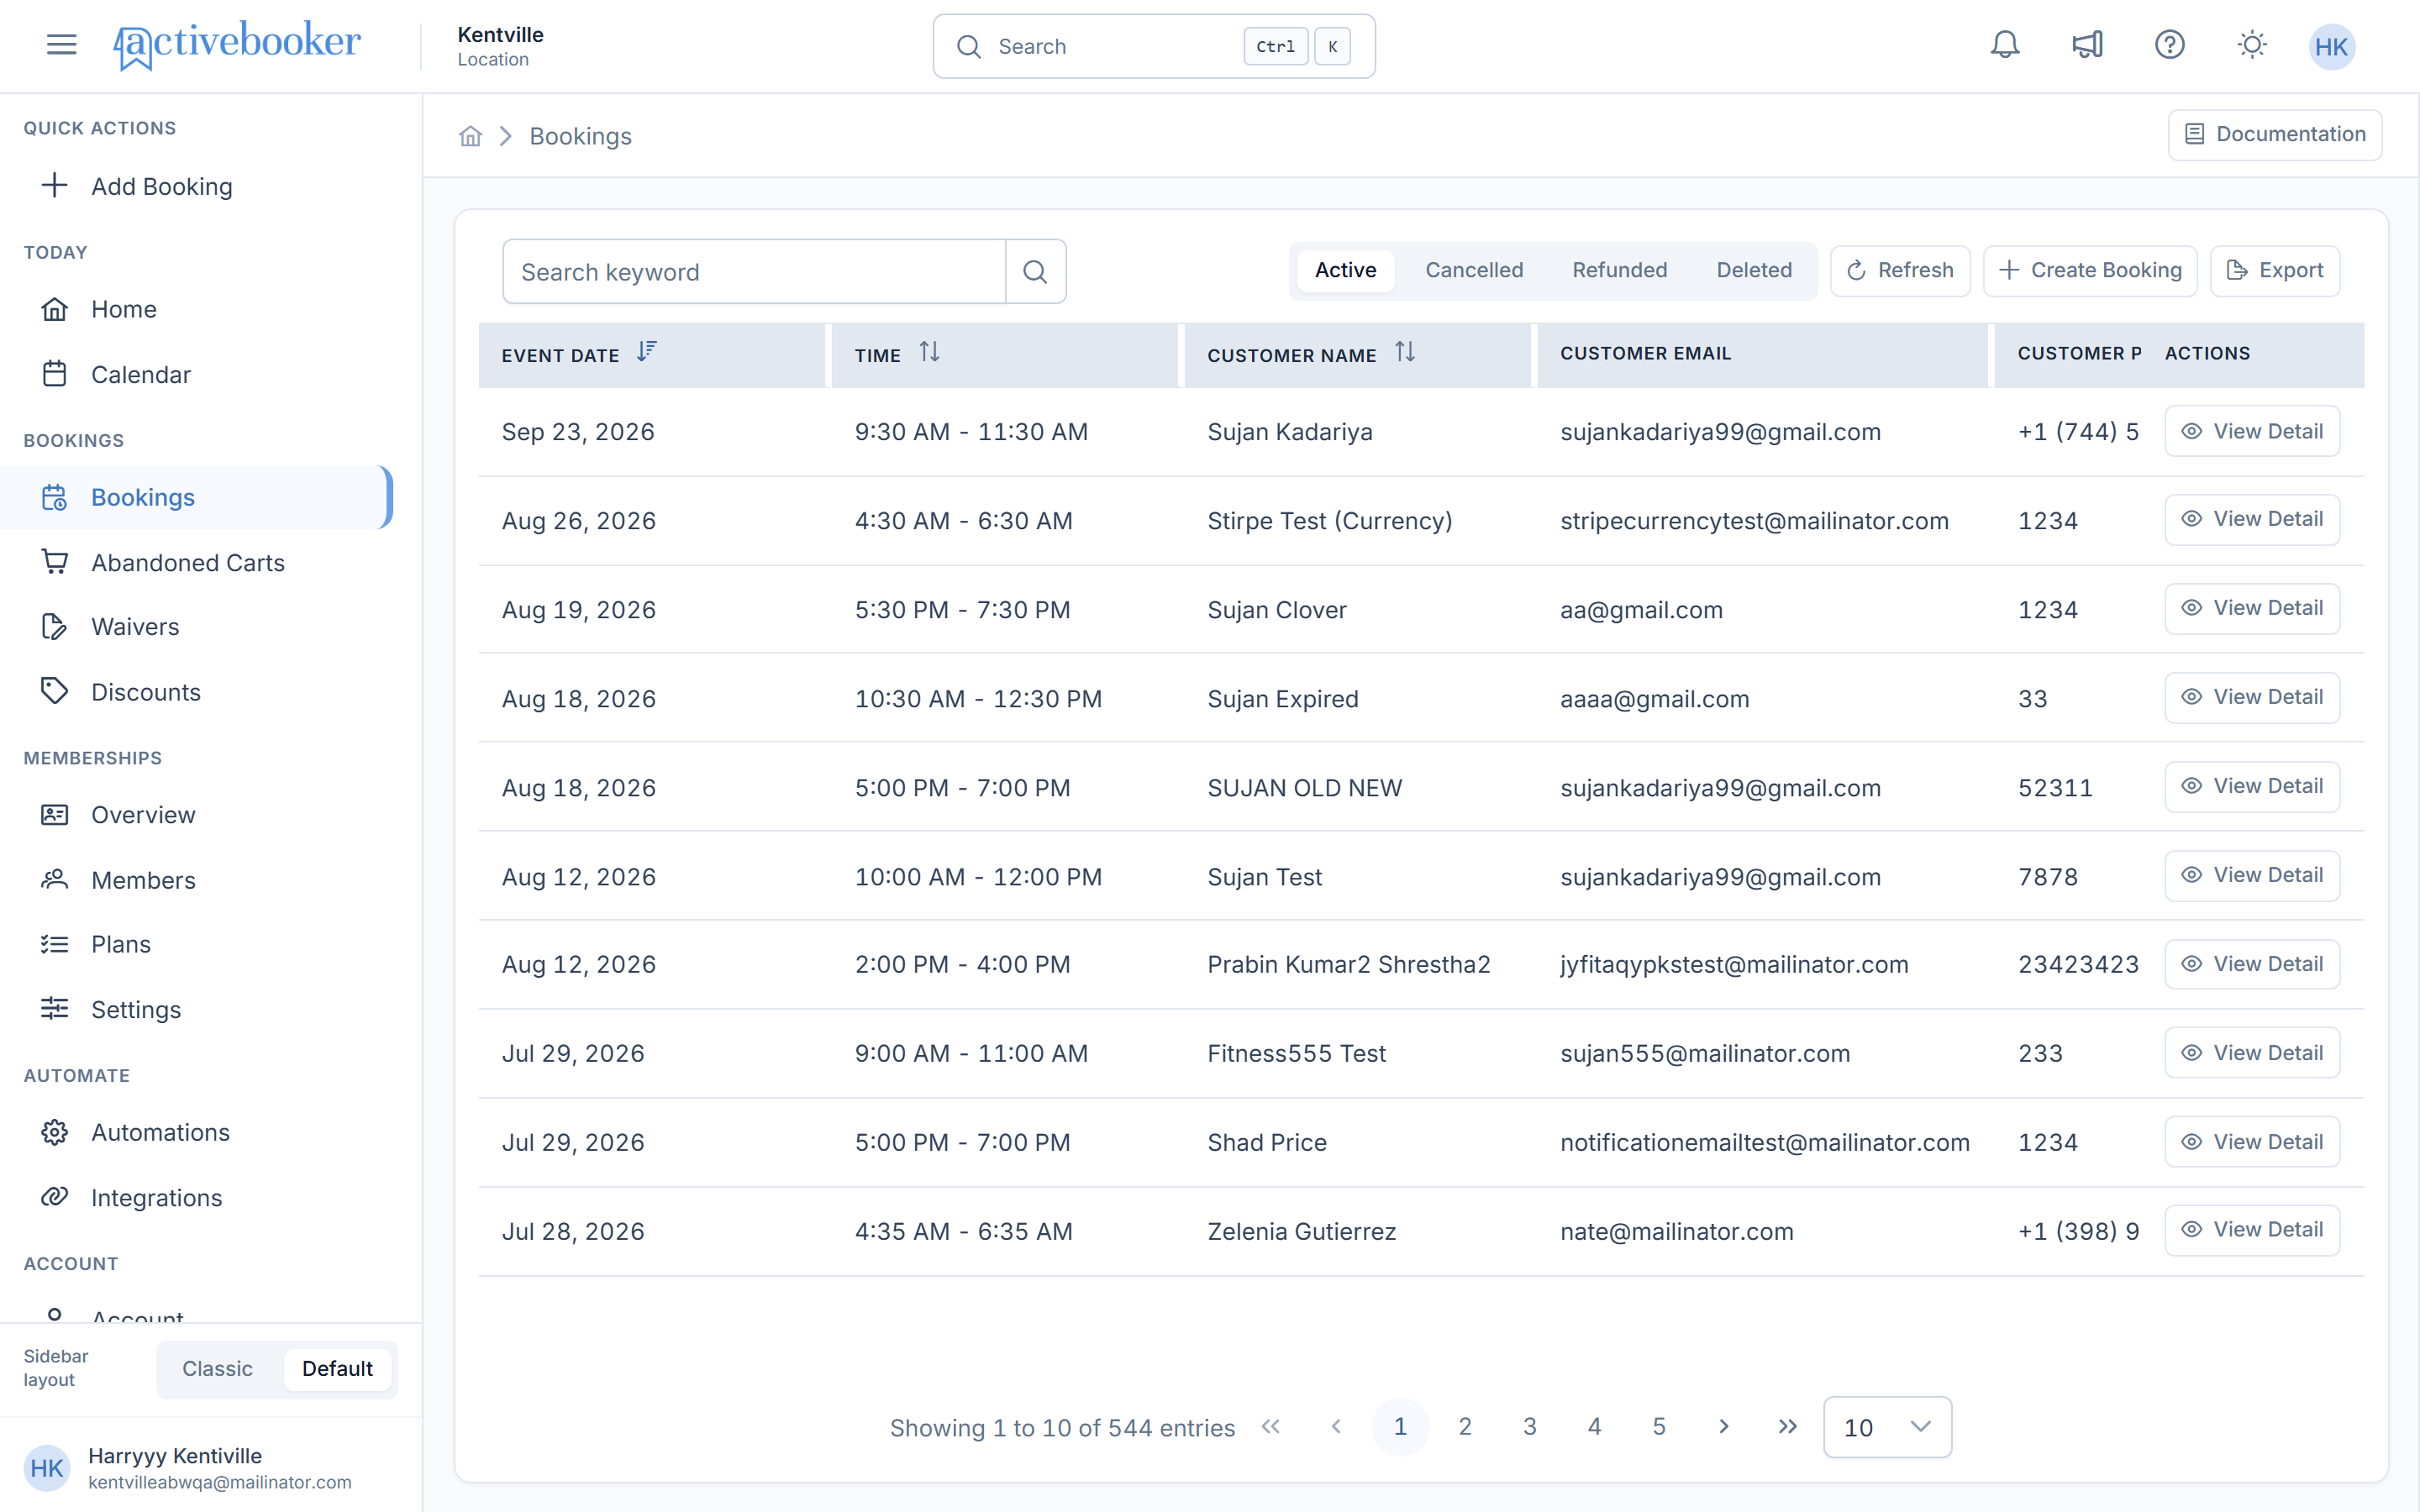Screen dimensions: 2420x1512
Task: Switch sidebar layout to Classic
Action: 217,1369
